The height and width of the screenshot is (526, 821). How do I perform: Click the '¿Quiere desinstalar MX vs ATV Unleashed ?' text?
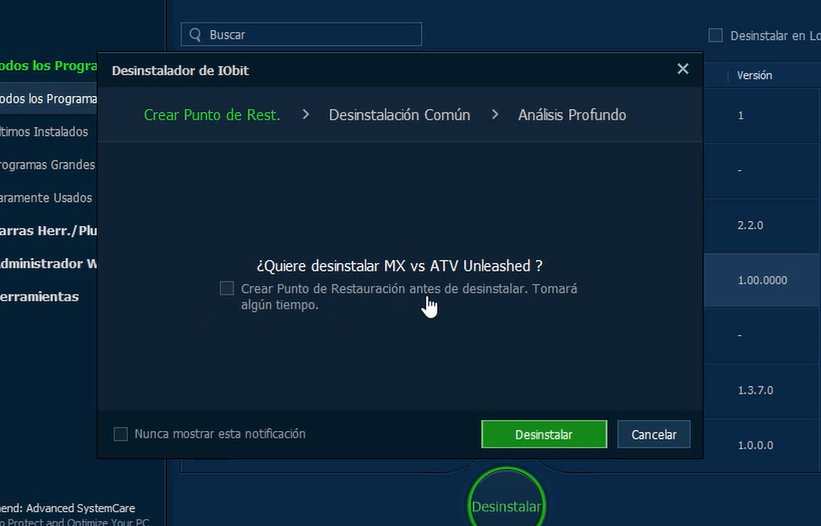tap(400, 266)
